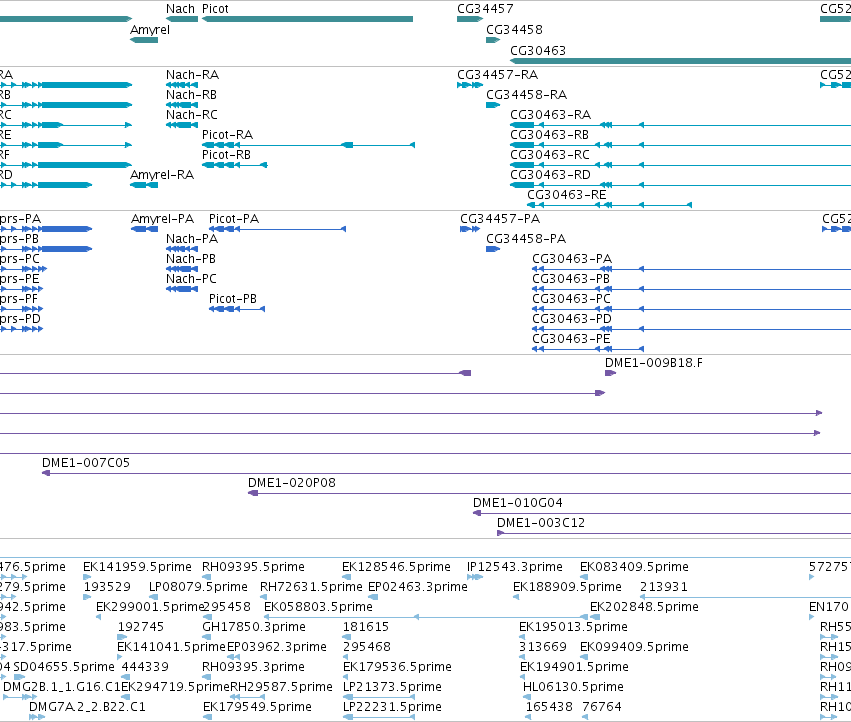Viewport: 851px width, 722px height.
Task: Click EST HL06130.5prime
Action: (x=573, y=687)
